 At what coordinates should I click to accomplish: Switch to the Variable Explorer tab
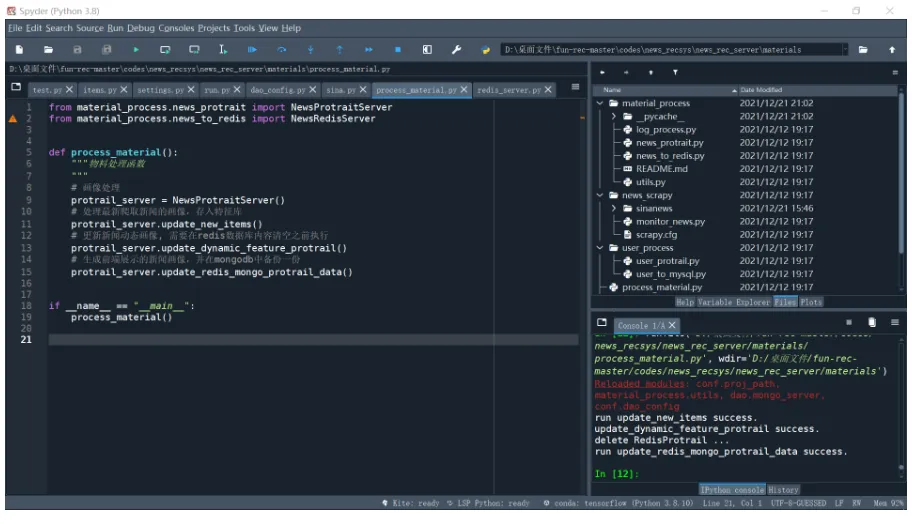click(733, 302)
